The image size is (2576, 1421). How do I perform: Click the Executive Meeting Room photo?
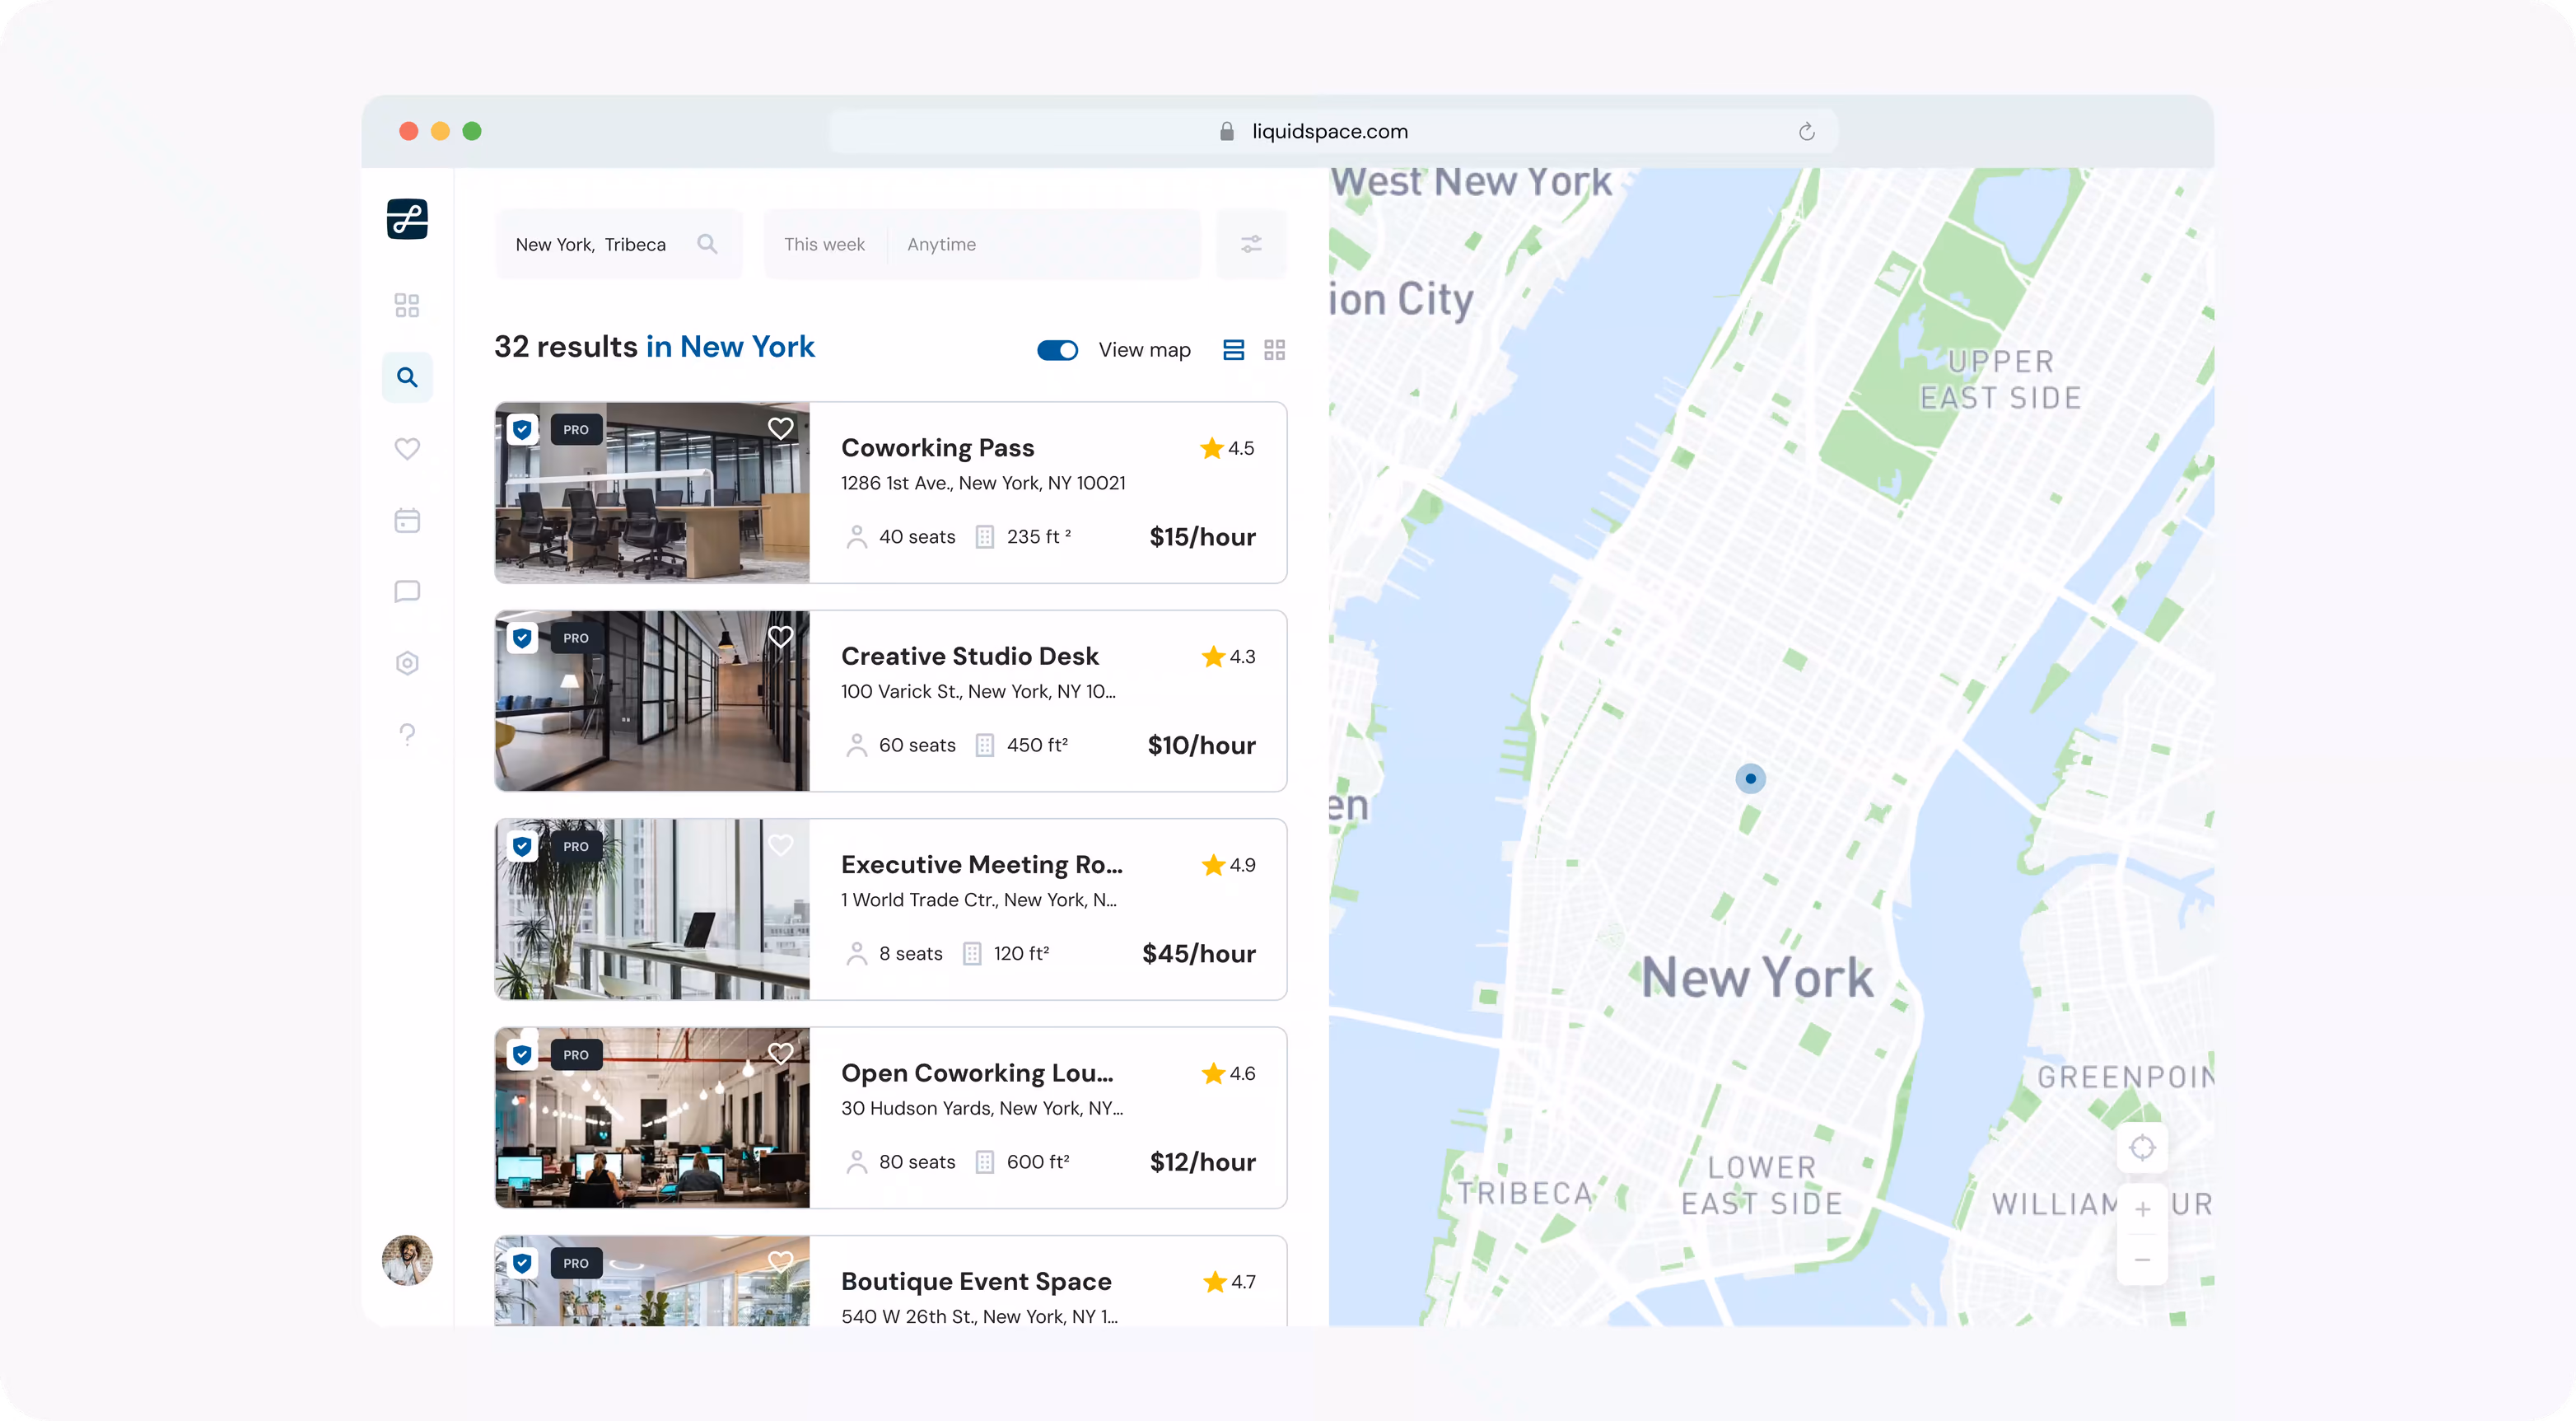[x=652, y=909]
